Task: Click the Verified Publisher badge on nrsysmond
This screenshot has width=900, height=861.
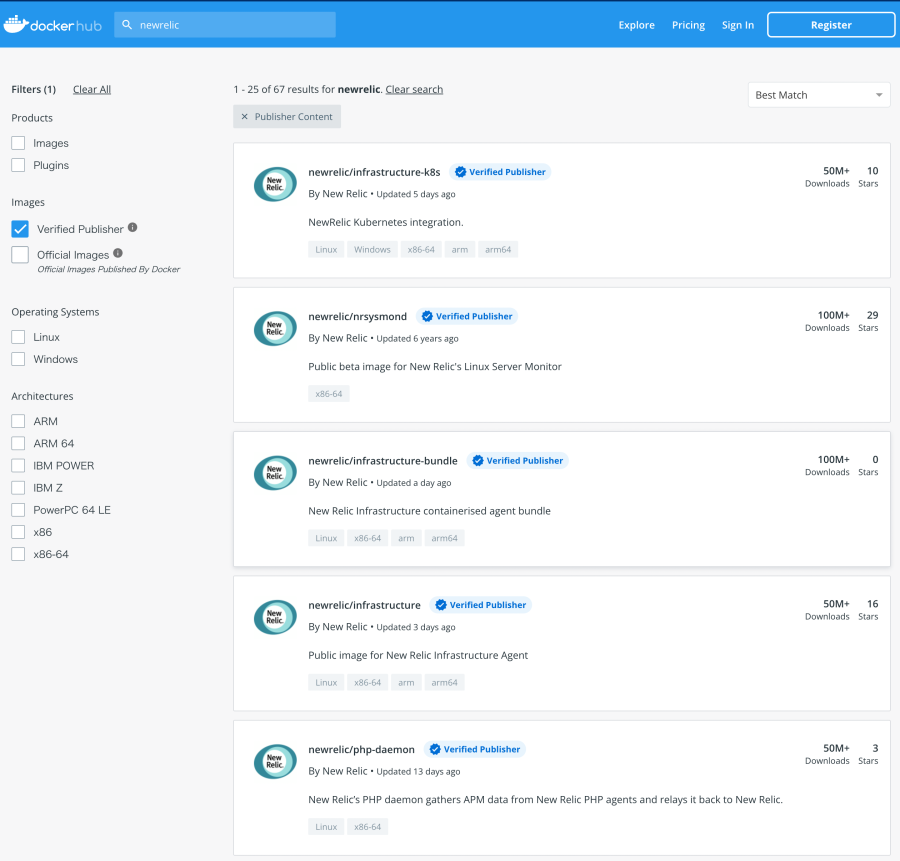Action: [x=467, y=315]
